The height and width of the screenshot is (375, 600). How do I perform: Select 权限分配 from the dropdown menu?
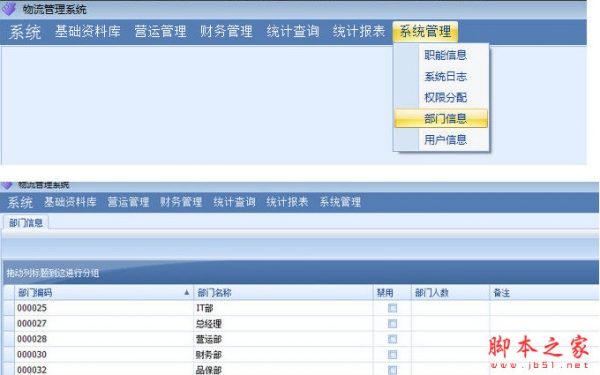[445, 97]
